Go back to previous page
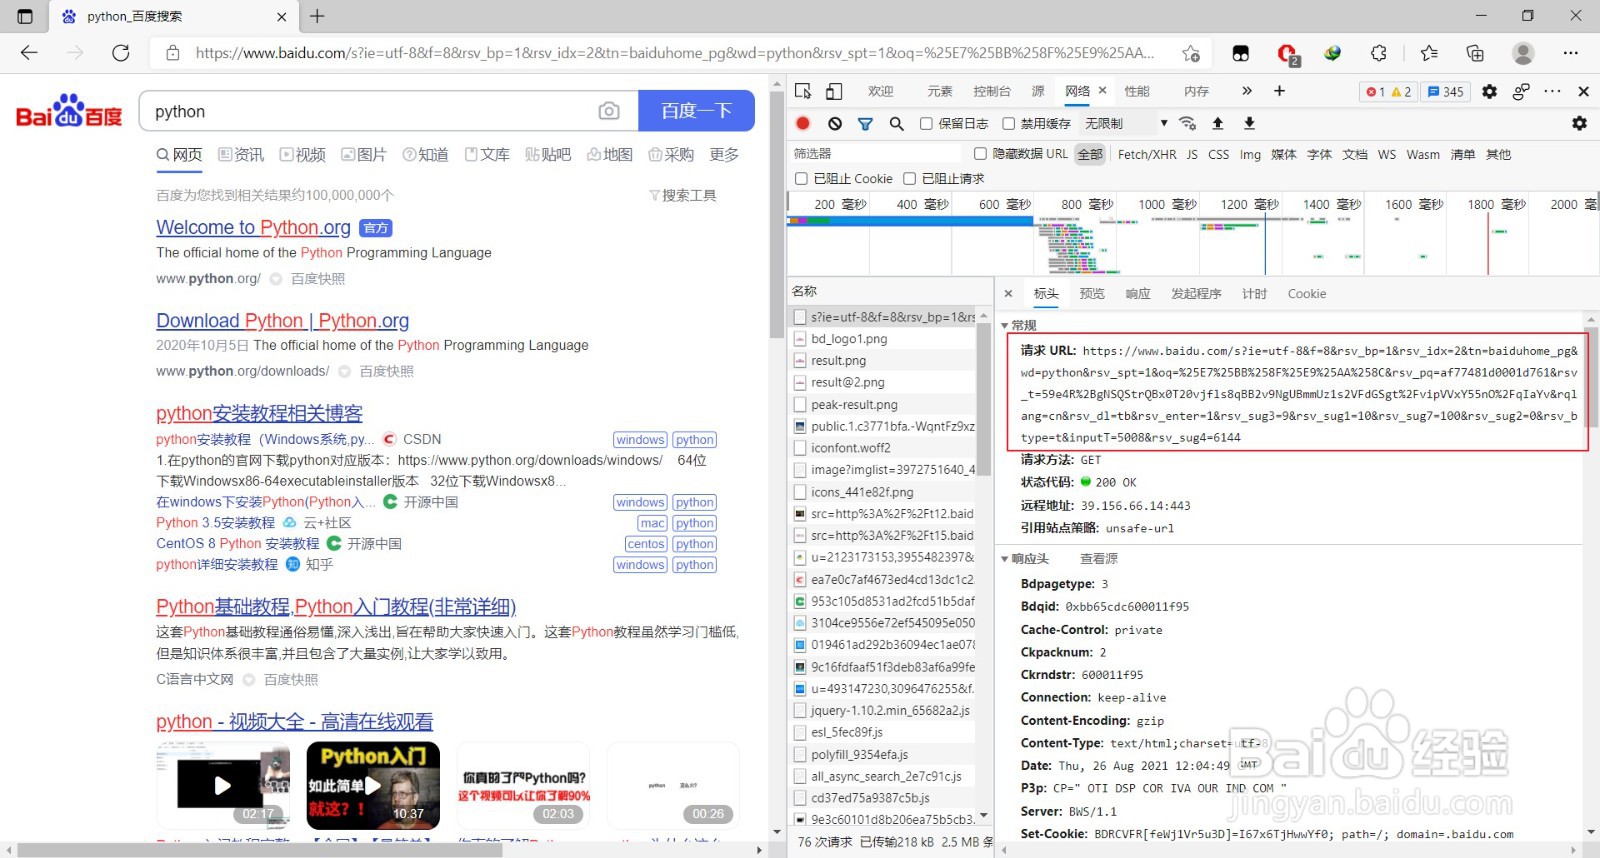Screen dimensions: 1600x858 (x=29, y=53)
